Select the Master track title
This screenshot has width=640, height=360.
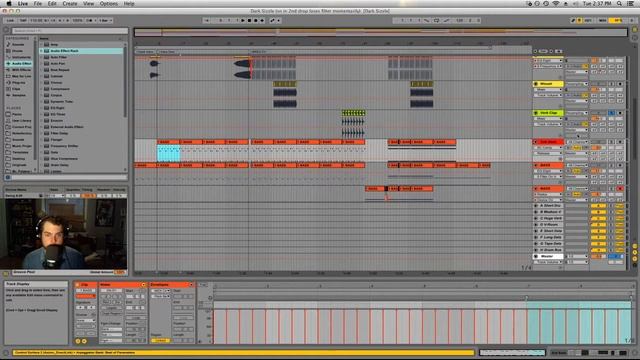pyautogui.click(x=548, y=256)
